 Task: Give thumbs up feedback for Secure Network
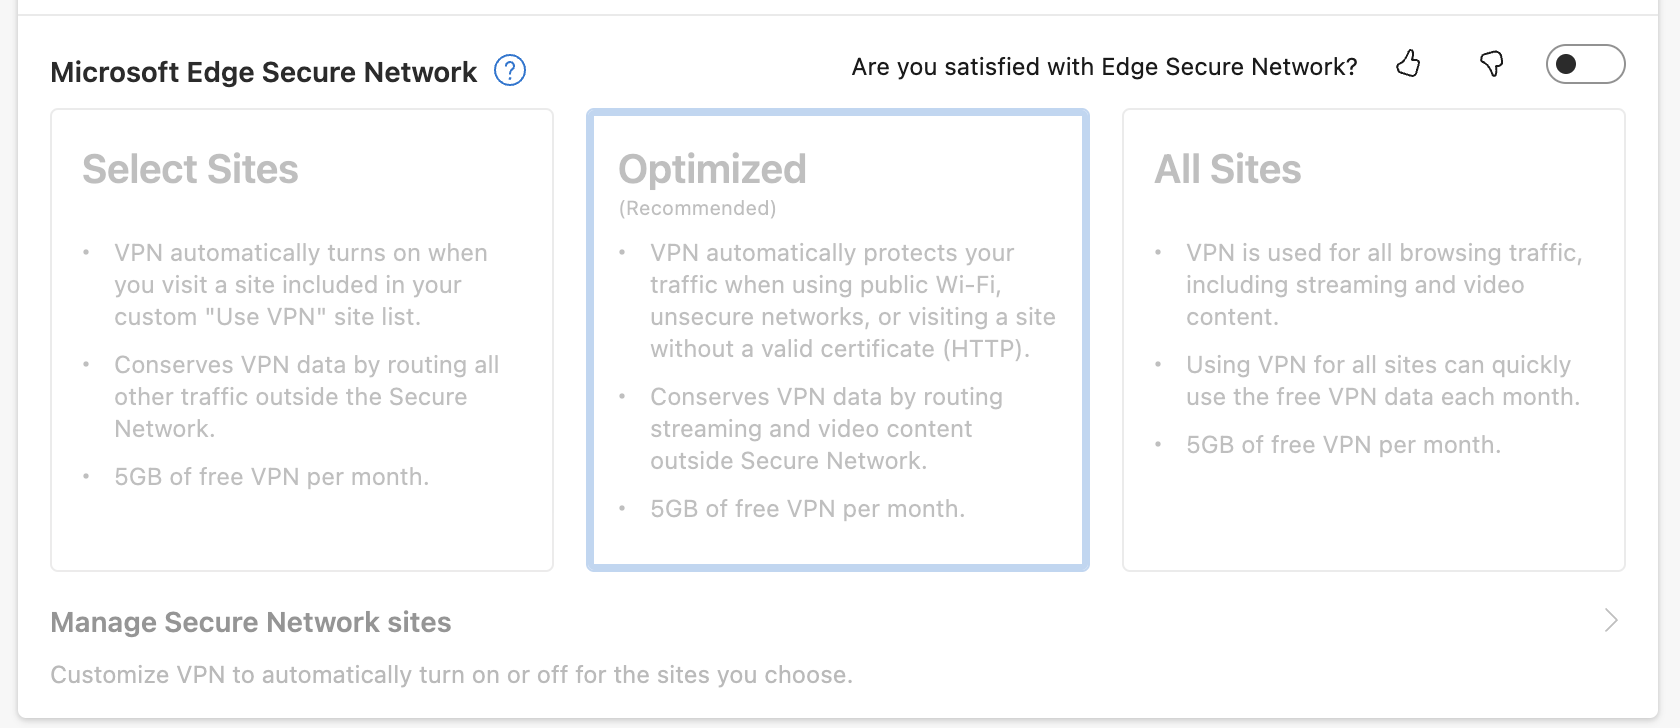1408,65
